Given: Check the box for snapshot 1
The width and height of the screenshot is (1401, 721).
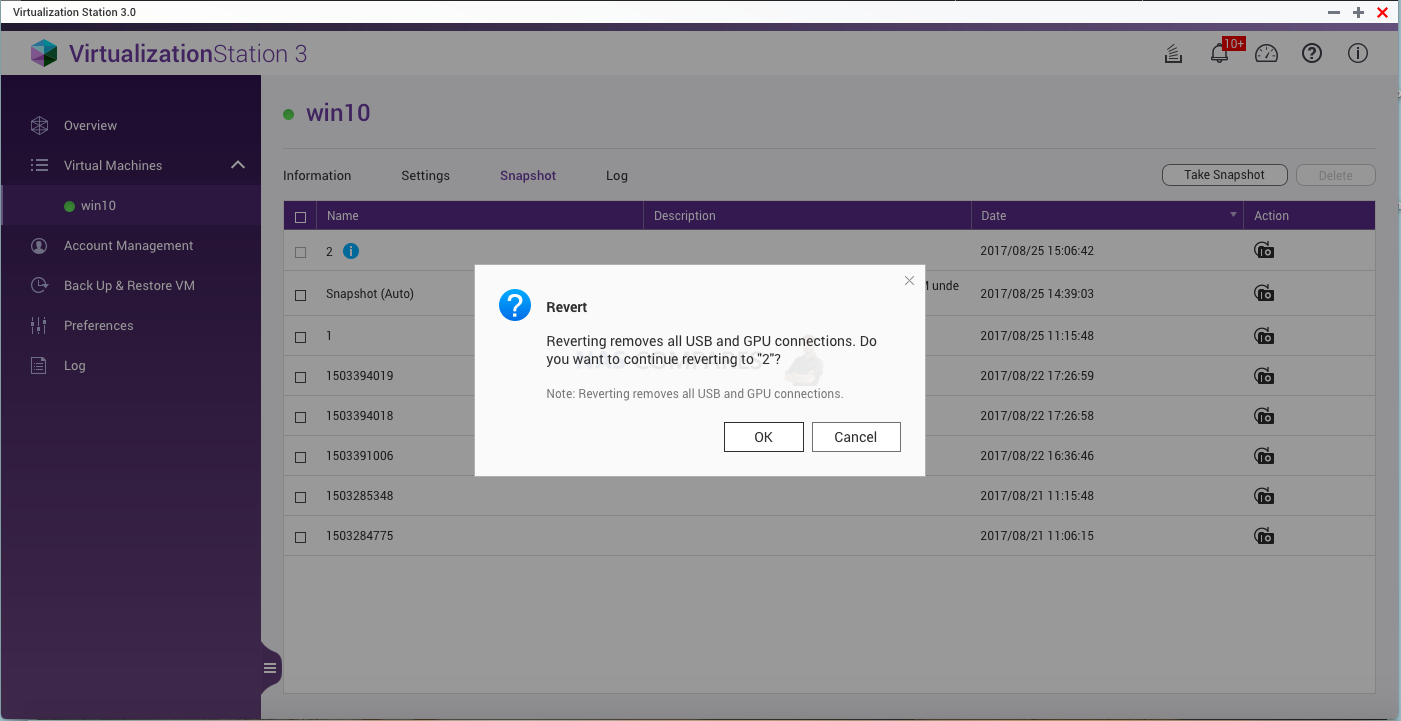Looking at the screenshot, I should [x=300, y=337].
